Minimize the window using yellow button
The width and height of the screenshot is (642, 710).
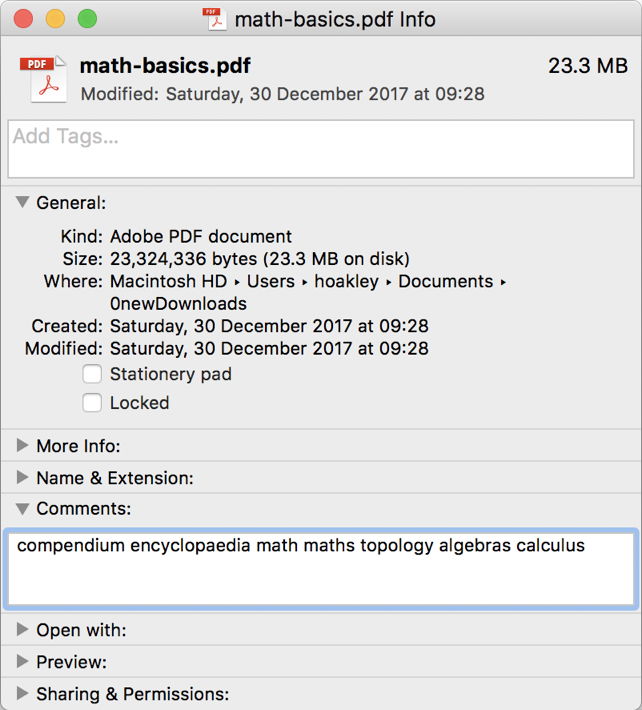55,19
